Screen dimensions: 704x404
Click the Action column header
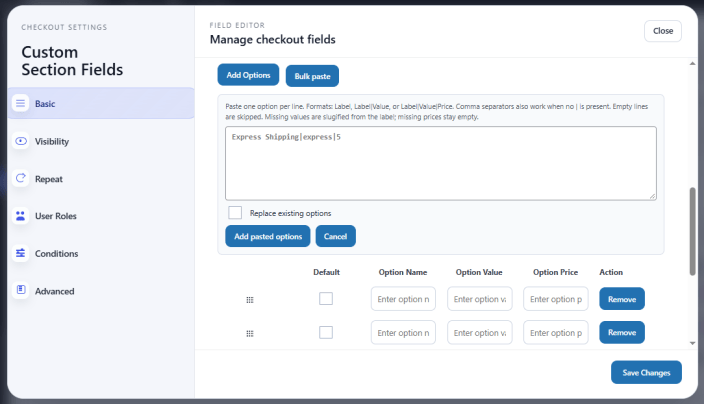pos(611,272)
